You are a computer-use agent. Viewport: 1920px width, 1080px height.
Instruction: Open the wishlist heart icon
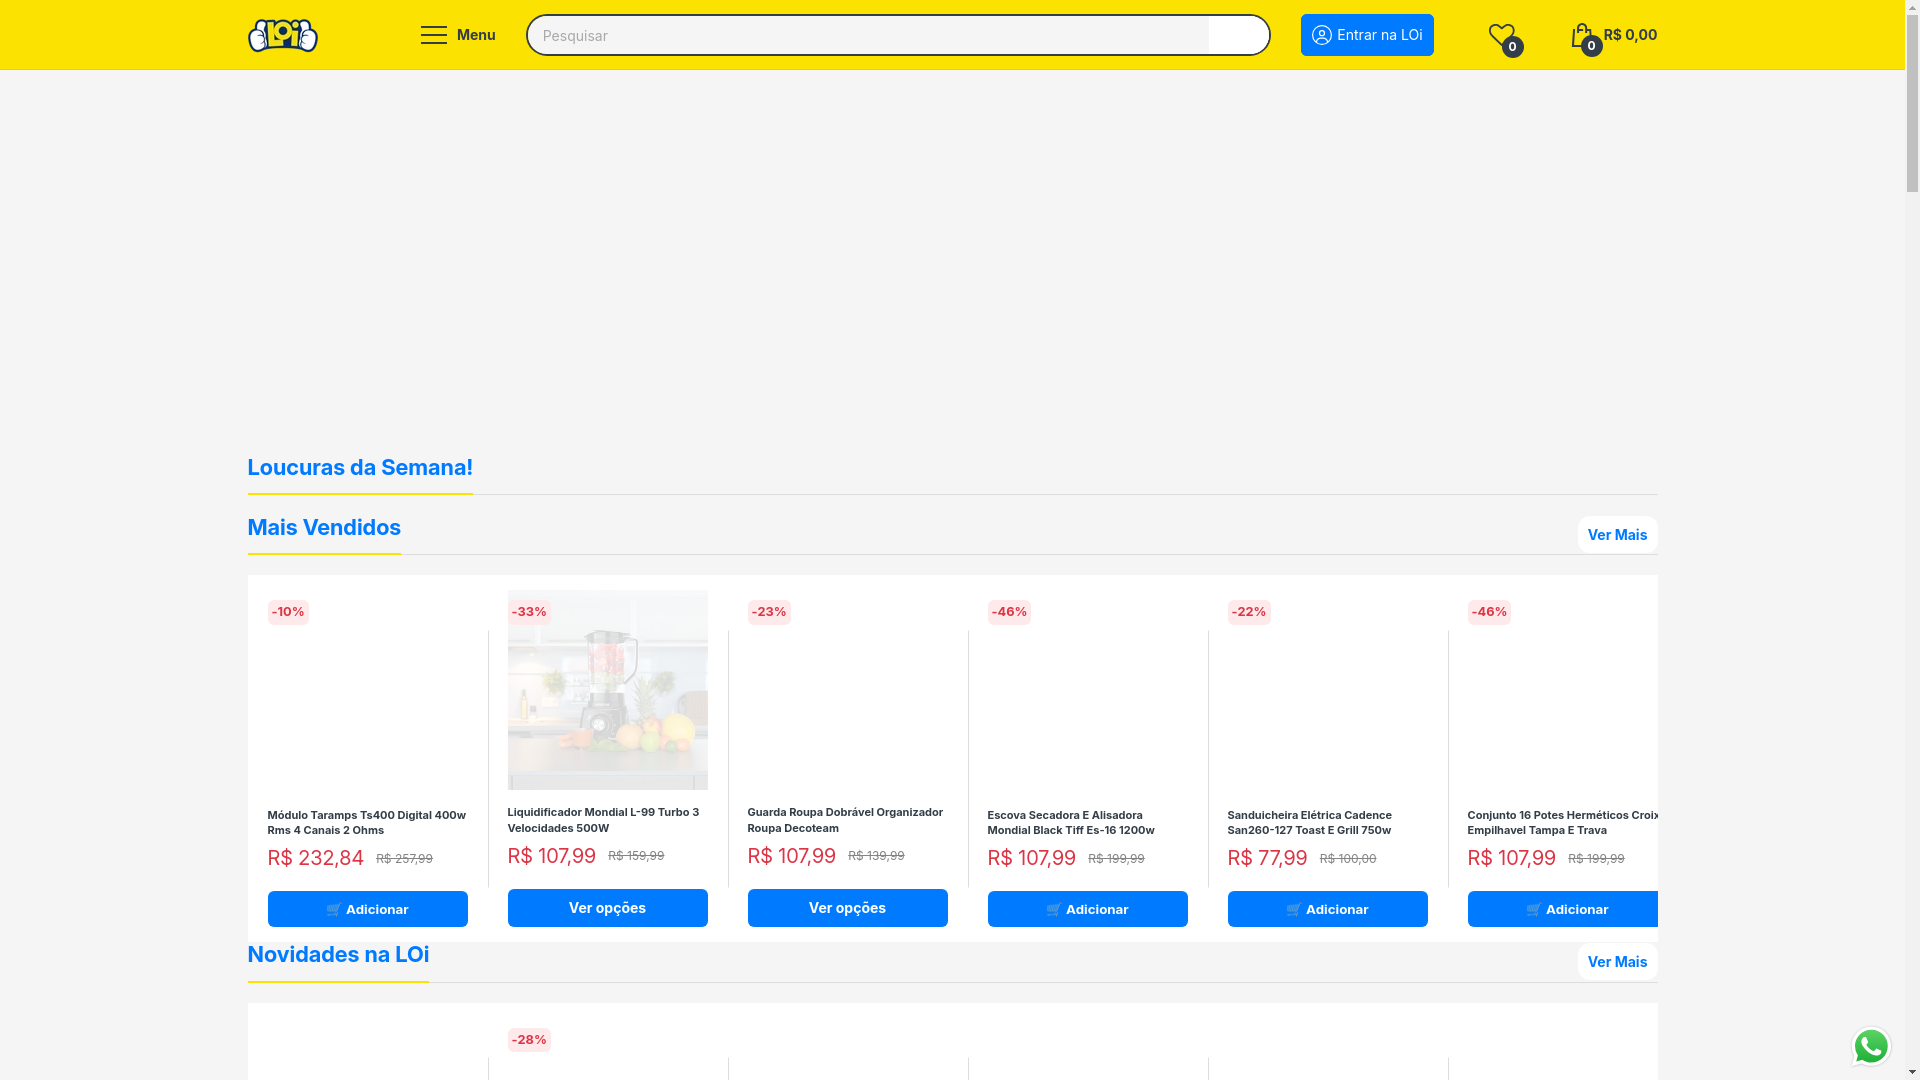1501,35
